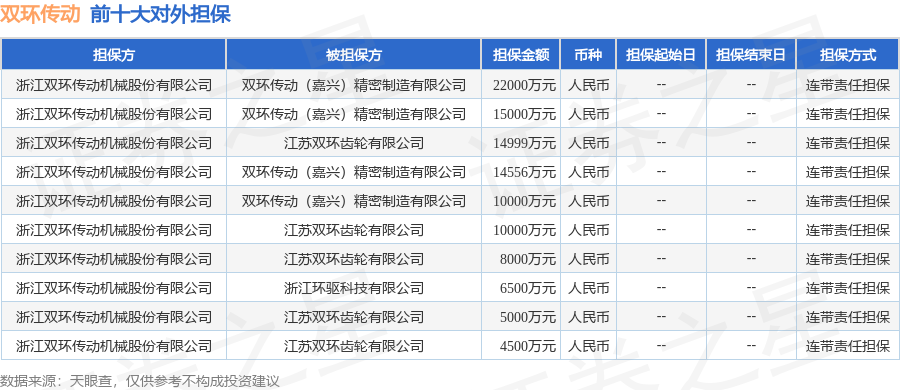Click 浙江双环传动机械股份有限公司 in the 8000万元 row
This screenshot has height=390, width=900.
pos(114,259)
